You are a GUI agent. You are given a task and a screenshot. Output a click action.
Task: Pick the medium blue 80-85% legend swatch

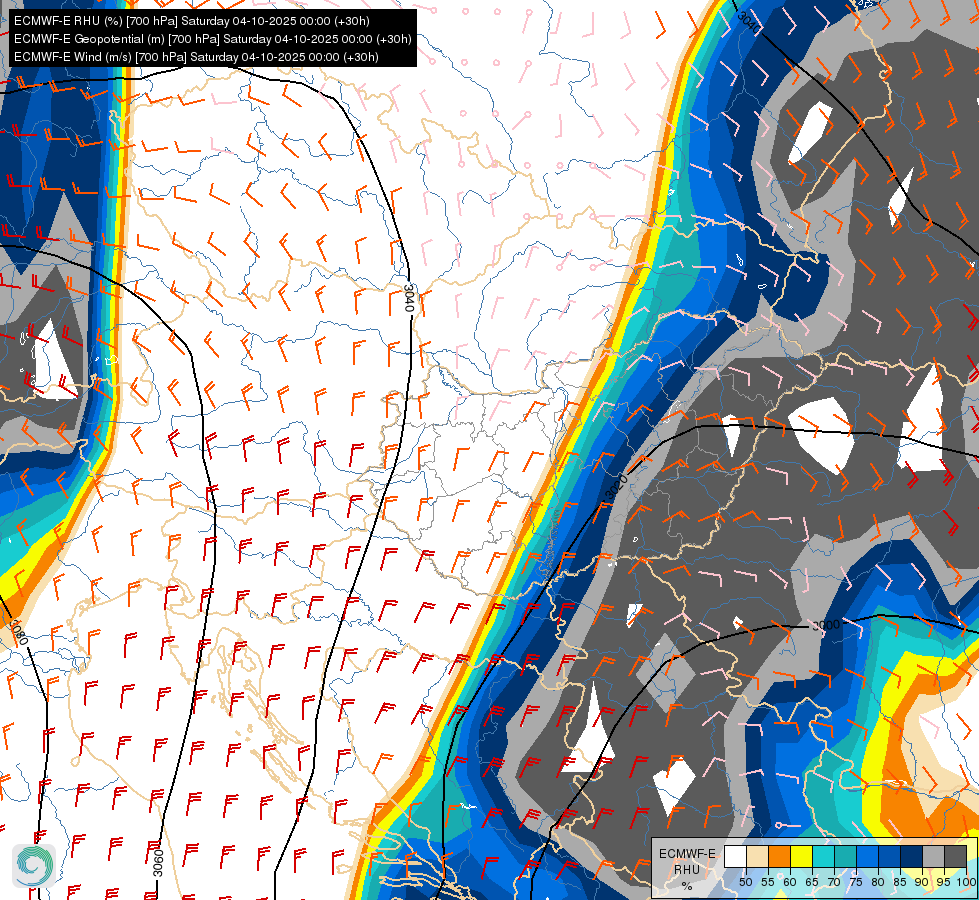coord(889,856)
